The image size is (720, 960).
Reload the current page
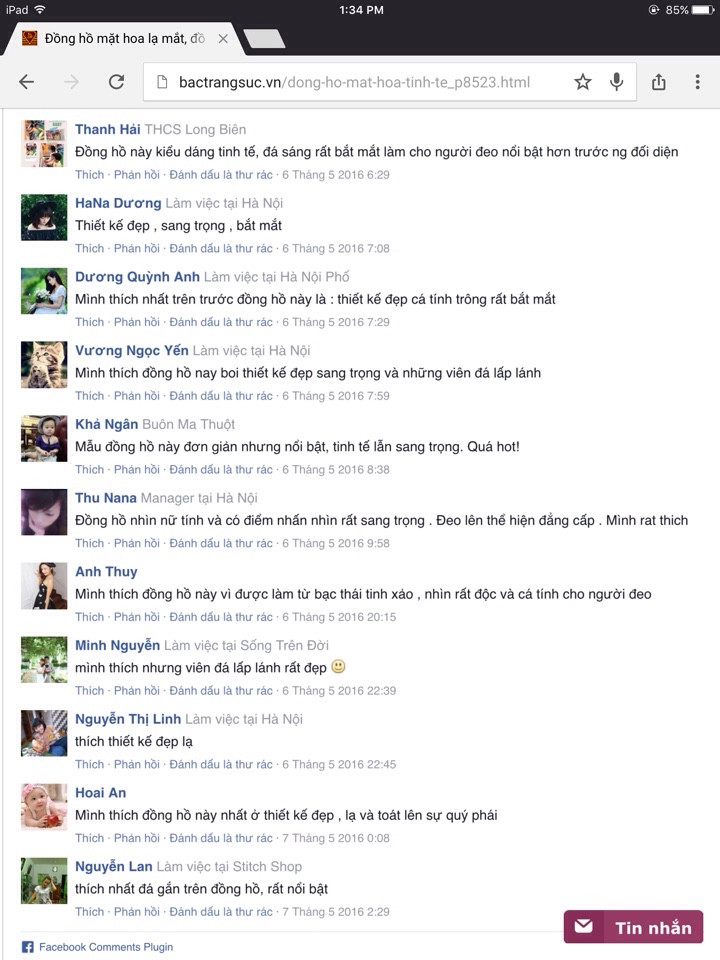pos(116,81)
